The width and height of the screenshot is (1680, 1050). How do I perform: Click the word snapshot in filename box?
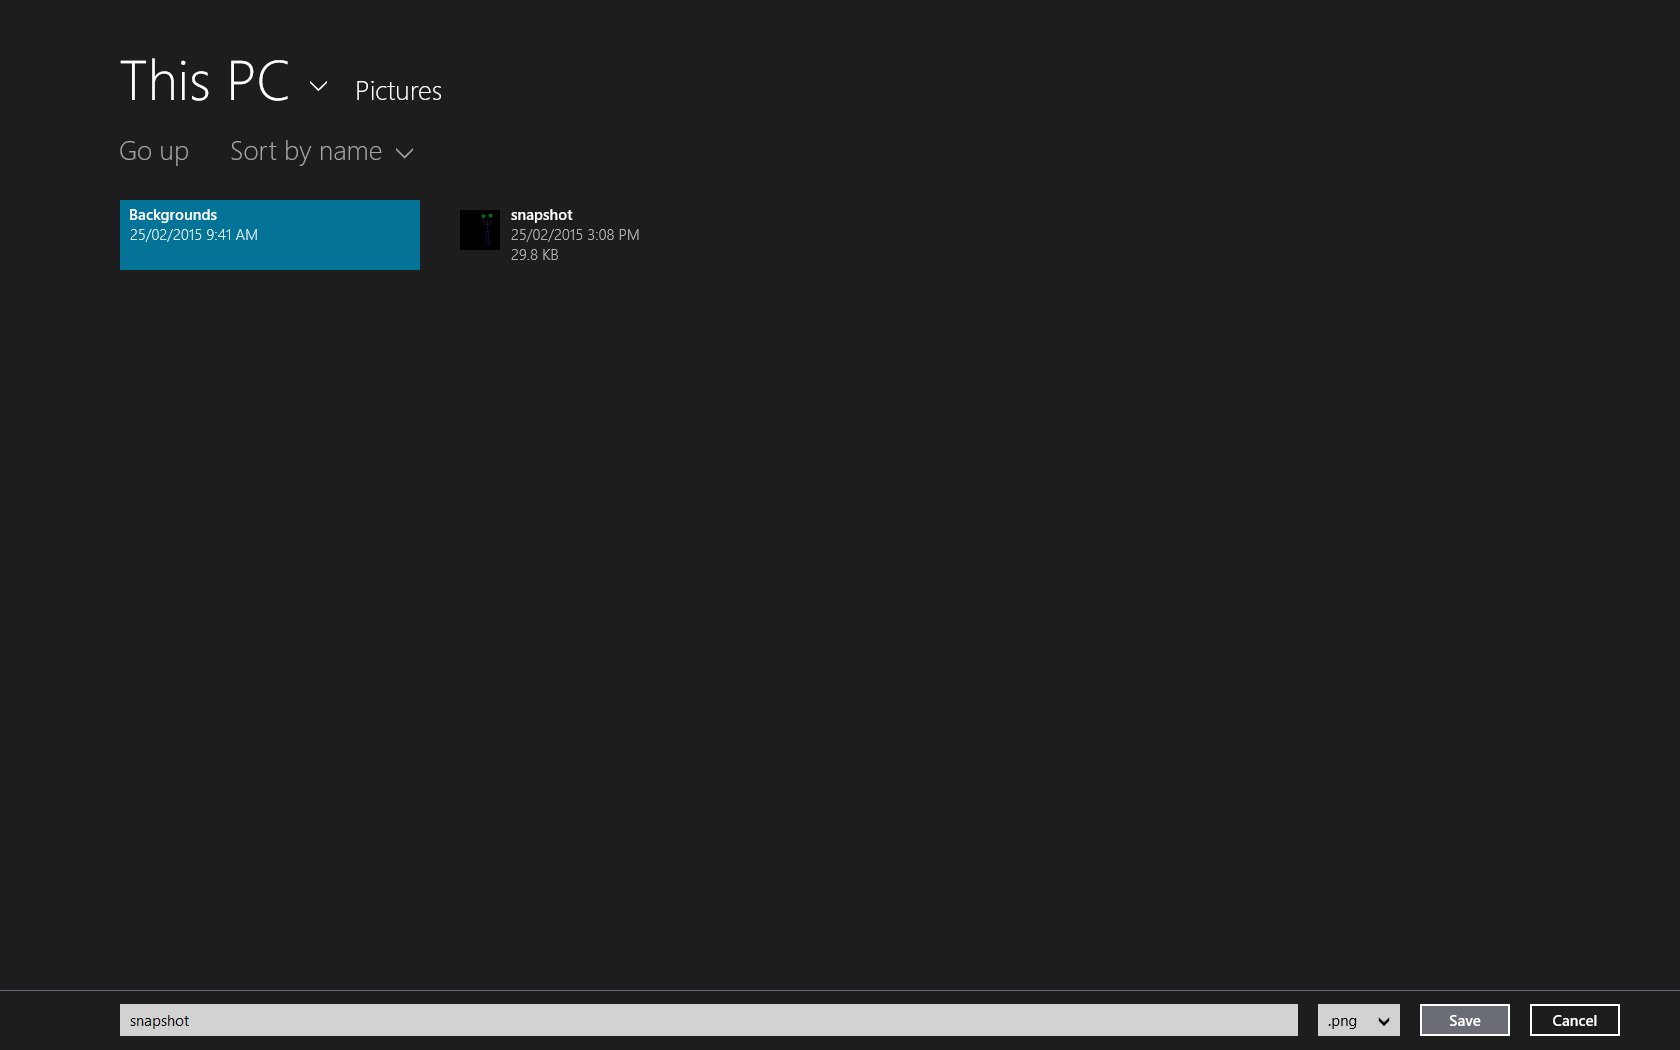tap(159, 1021)
